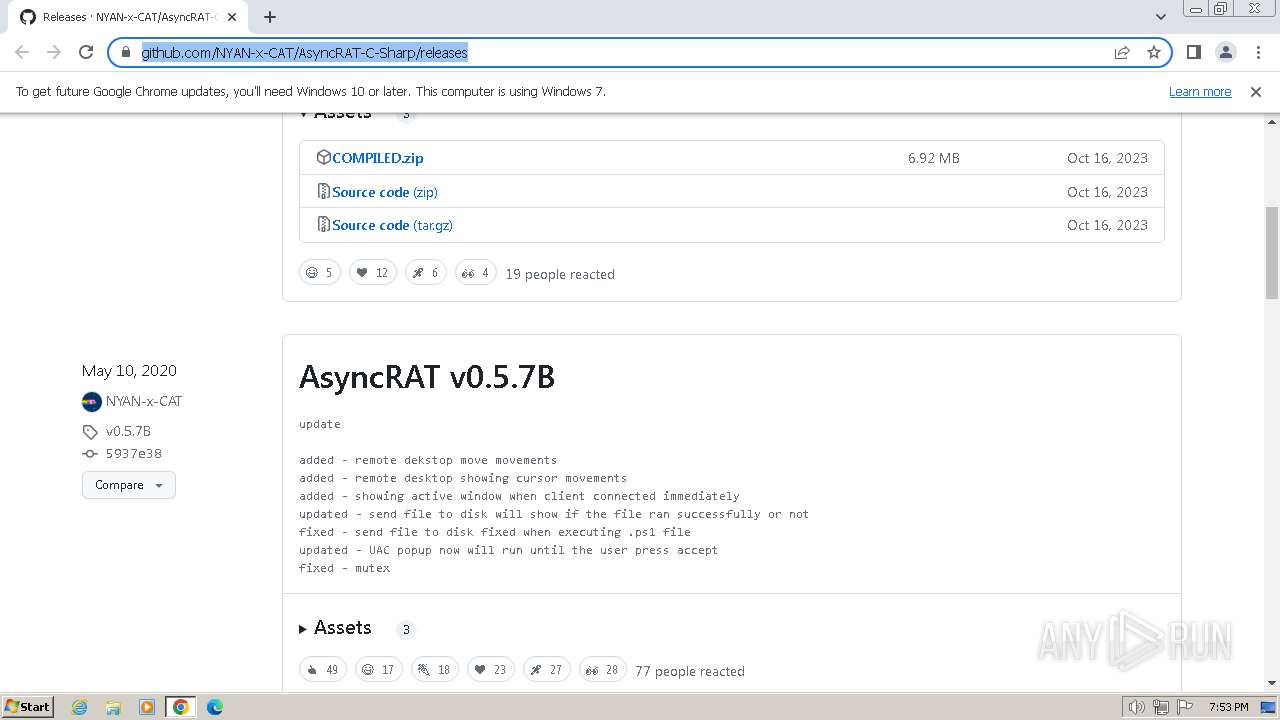Toggle hooray reaction with count 18
The height and width of the screenshot is (720, 1280).
(435, 669)
